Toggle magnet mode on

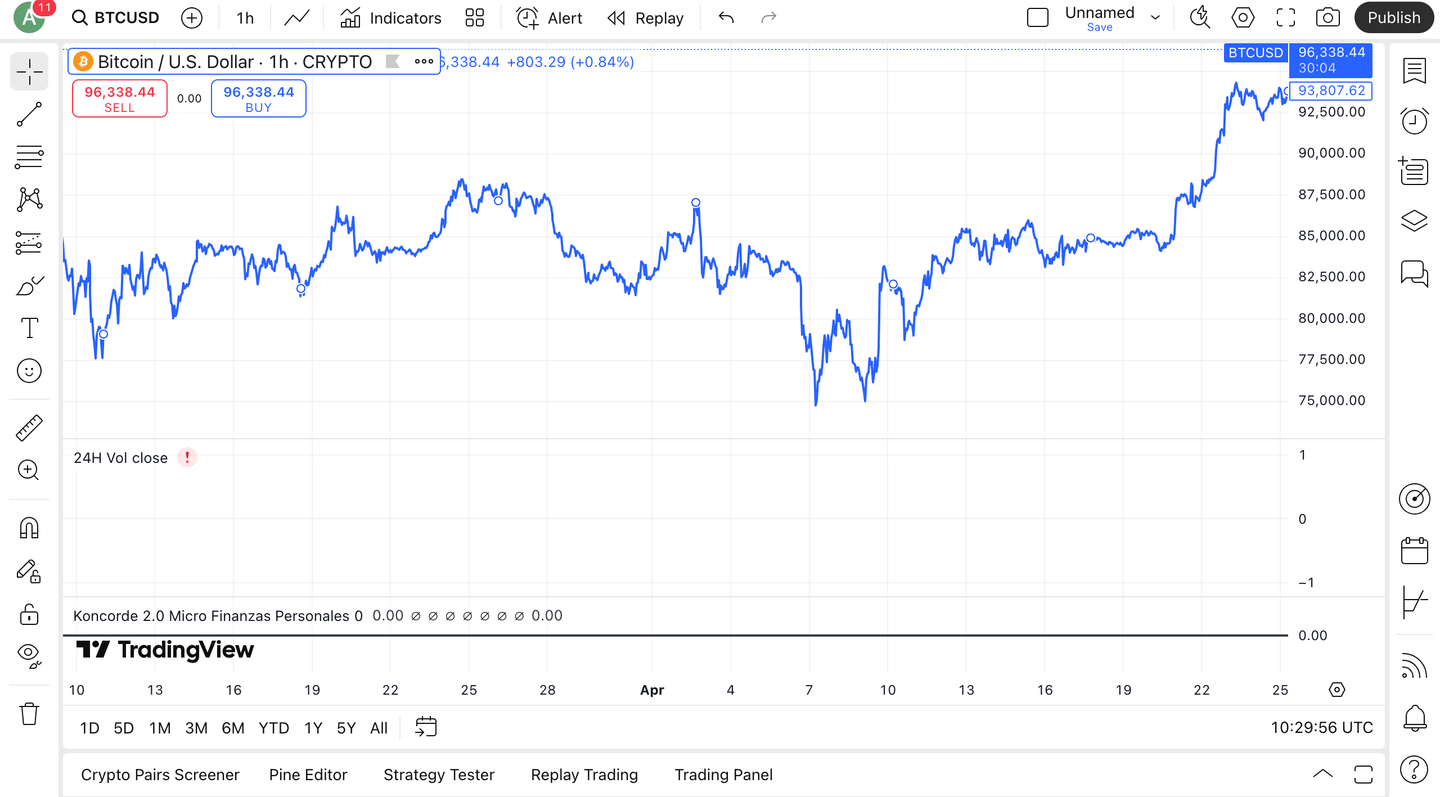click(x=29, y=527)
